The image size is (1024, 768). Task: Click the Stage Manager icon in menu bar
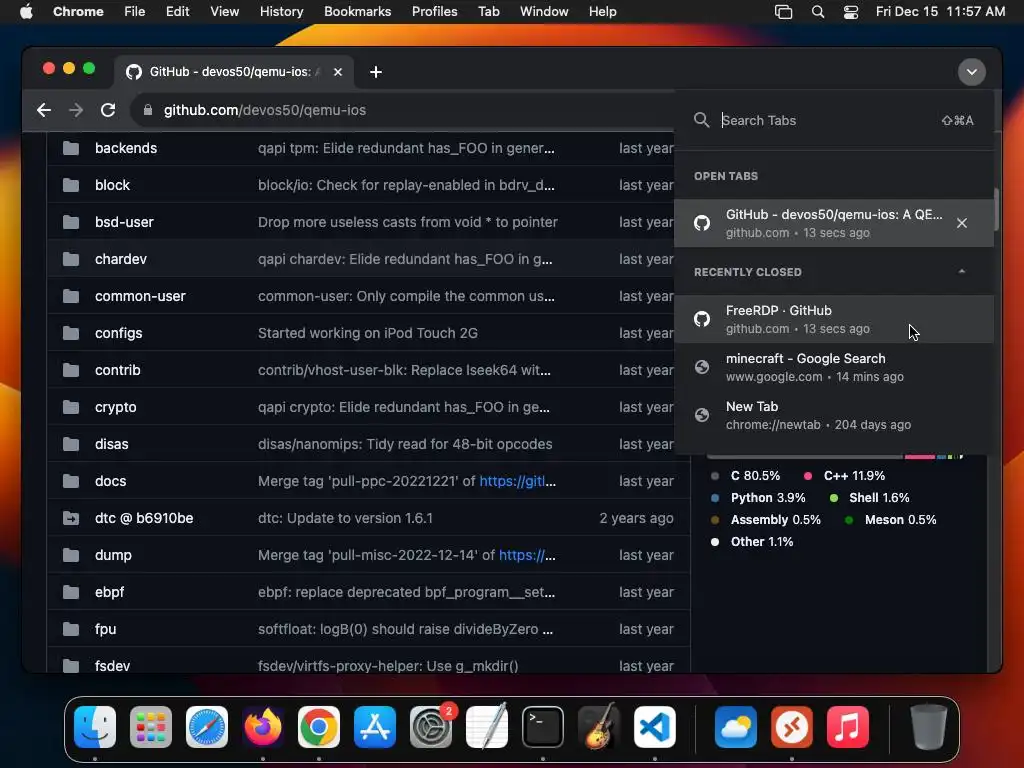coord(783,12)
